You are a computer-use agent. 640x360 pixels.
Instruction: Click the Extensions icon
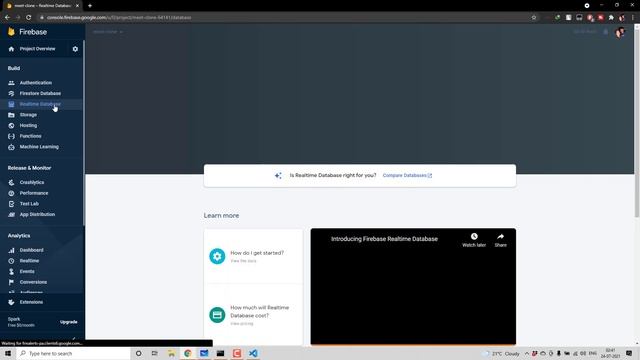point(11,302)
